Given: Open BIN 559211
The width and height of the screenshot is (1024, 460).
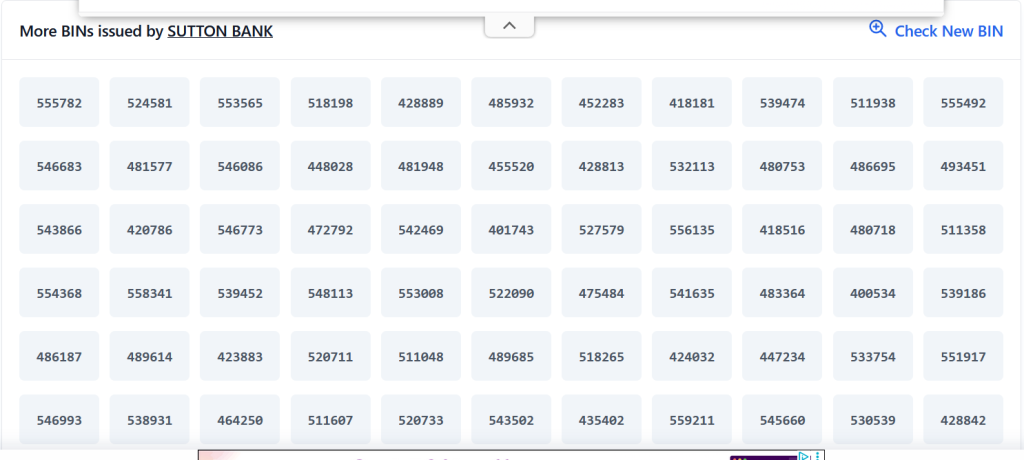Looking at the screenshot, I should [x=692, y=419].
